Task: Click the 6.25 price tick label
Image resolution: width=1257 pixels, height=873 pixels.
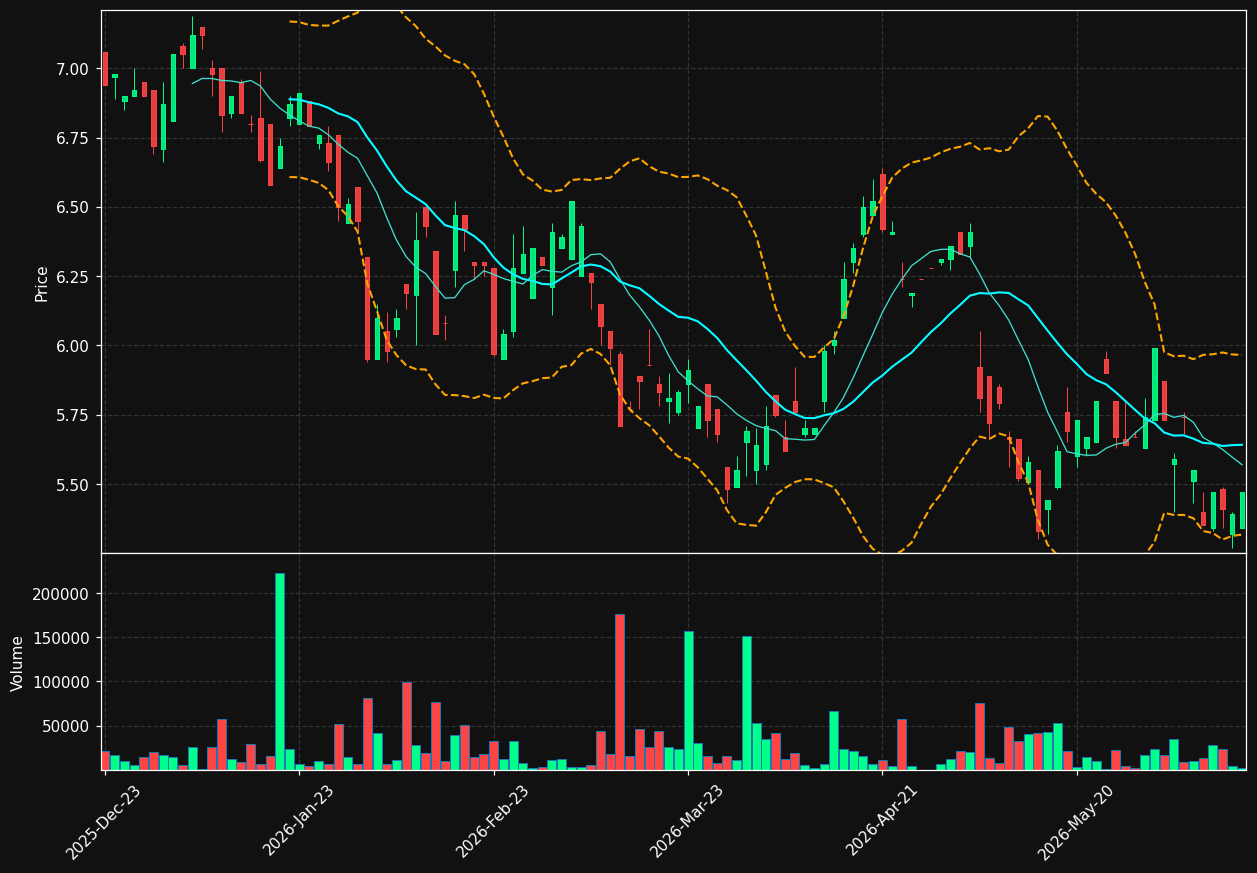Action: click(74, 277)
